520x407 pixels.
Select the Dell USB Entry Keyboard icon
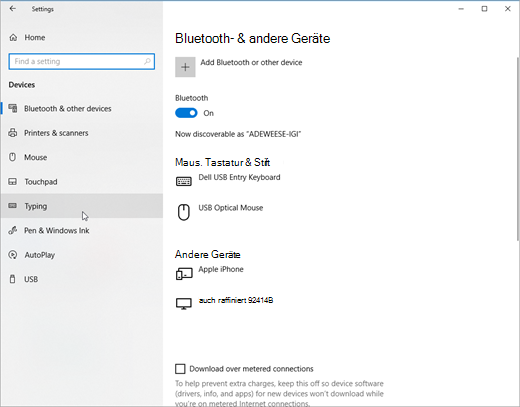point(184,181)
